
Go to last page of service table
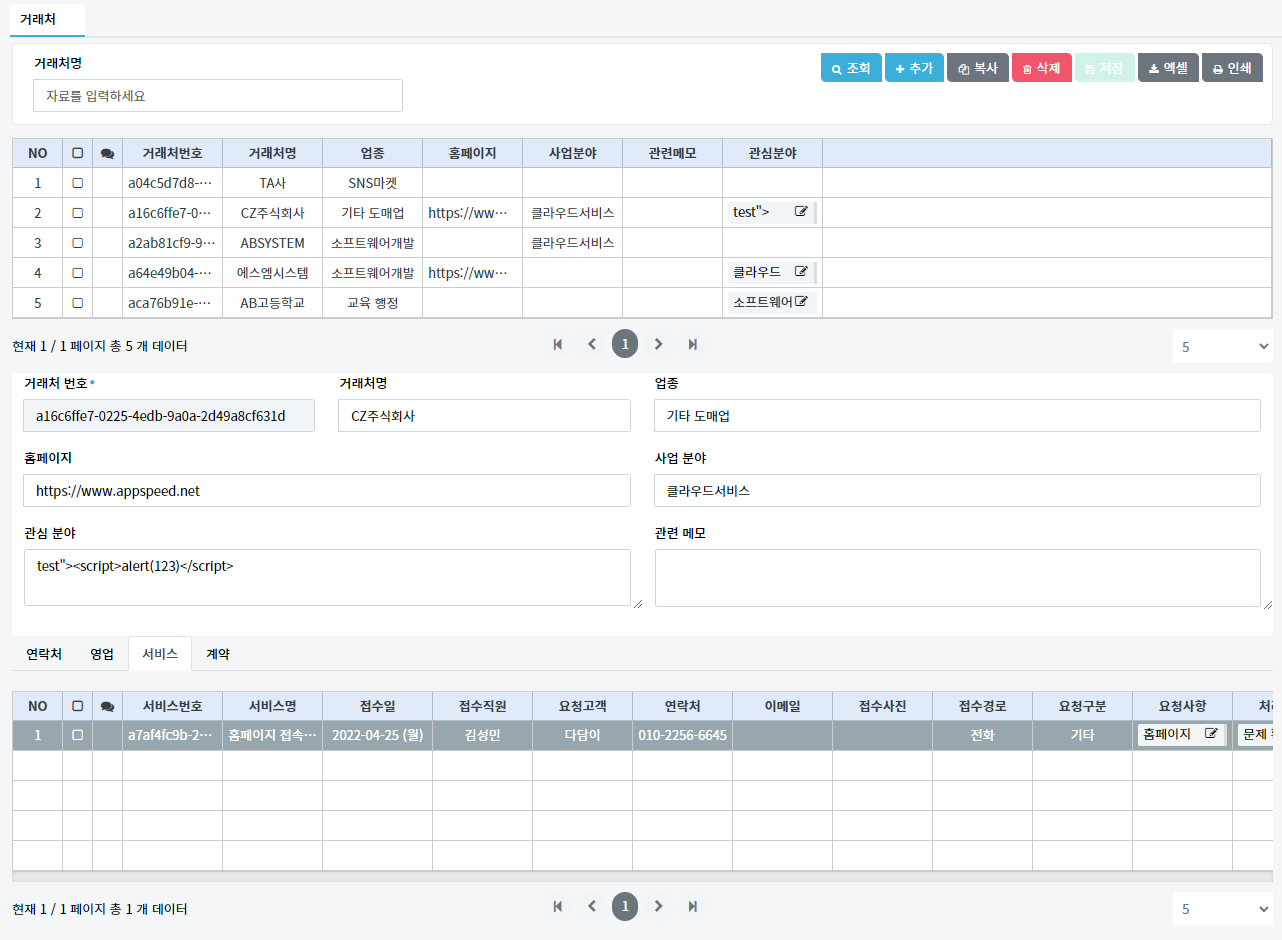click(x=692, y=906)
